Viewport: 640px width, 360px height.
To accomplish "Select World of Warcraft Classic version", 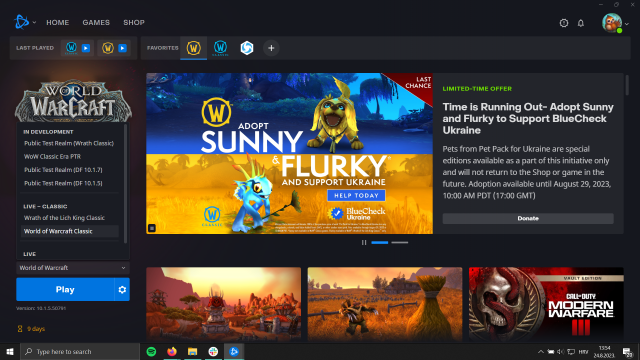I will [70, 231].
